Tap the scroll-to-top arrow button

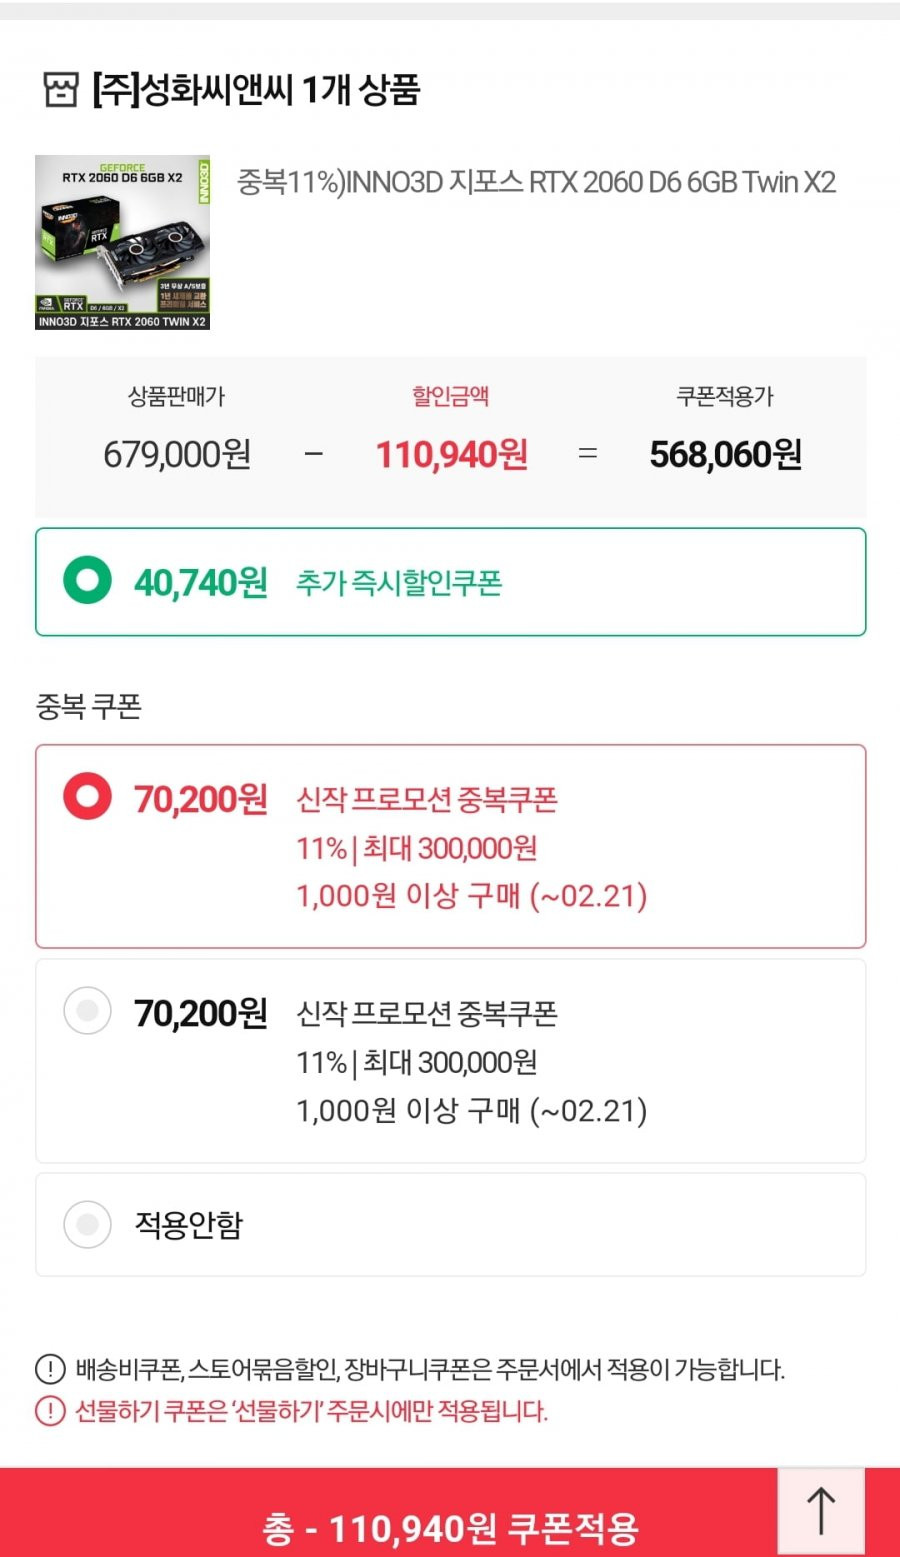pos(821,1511)
